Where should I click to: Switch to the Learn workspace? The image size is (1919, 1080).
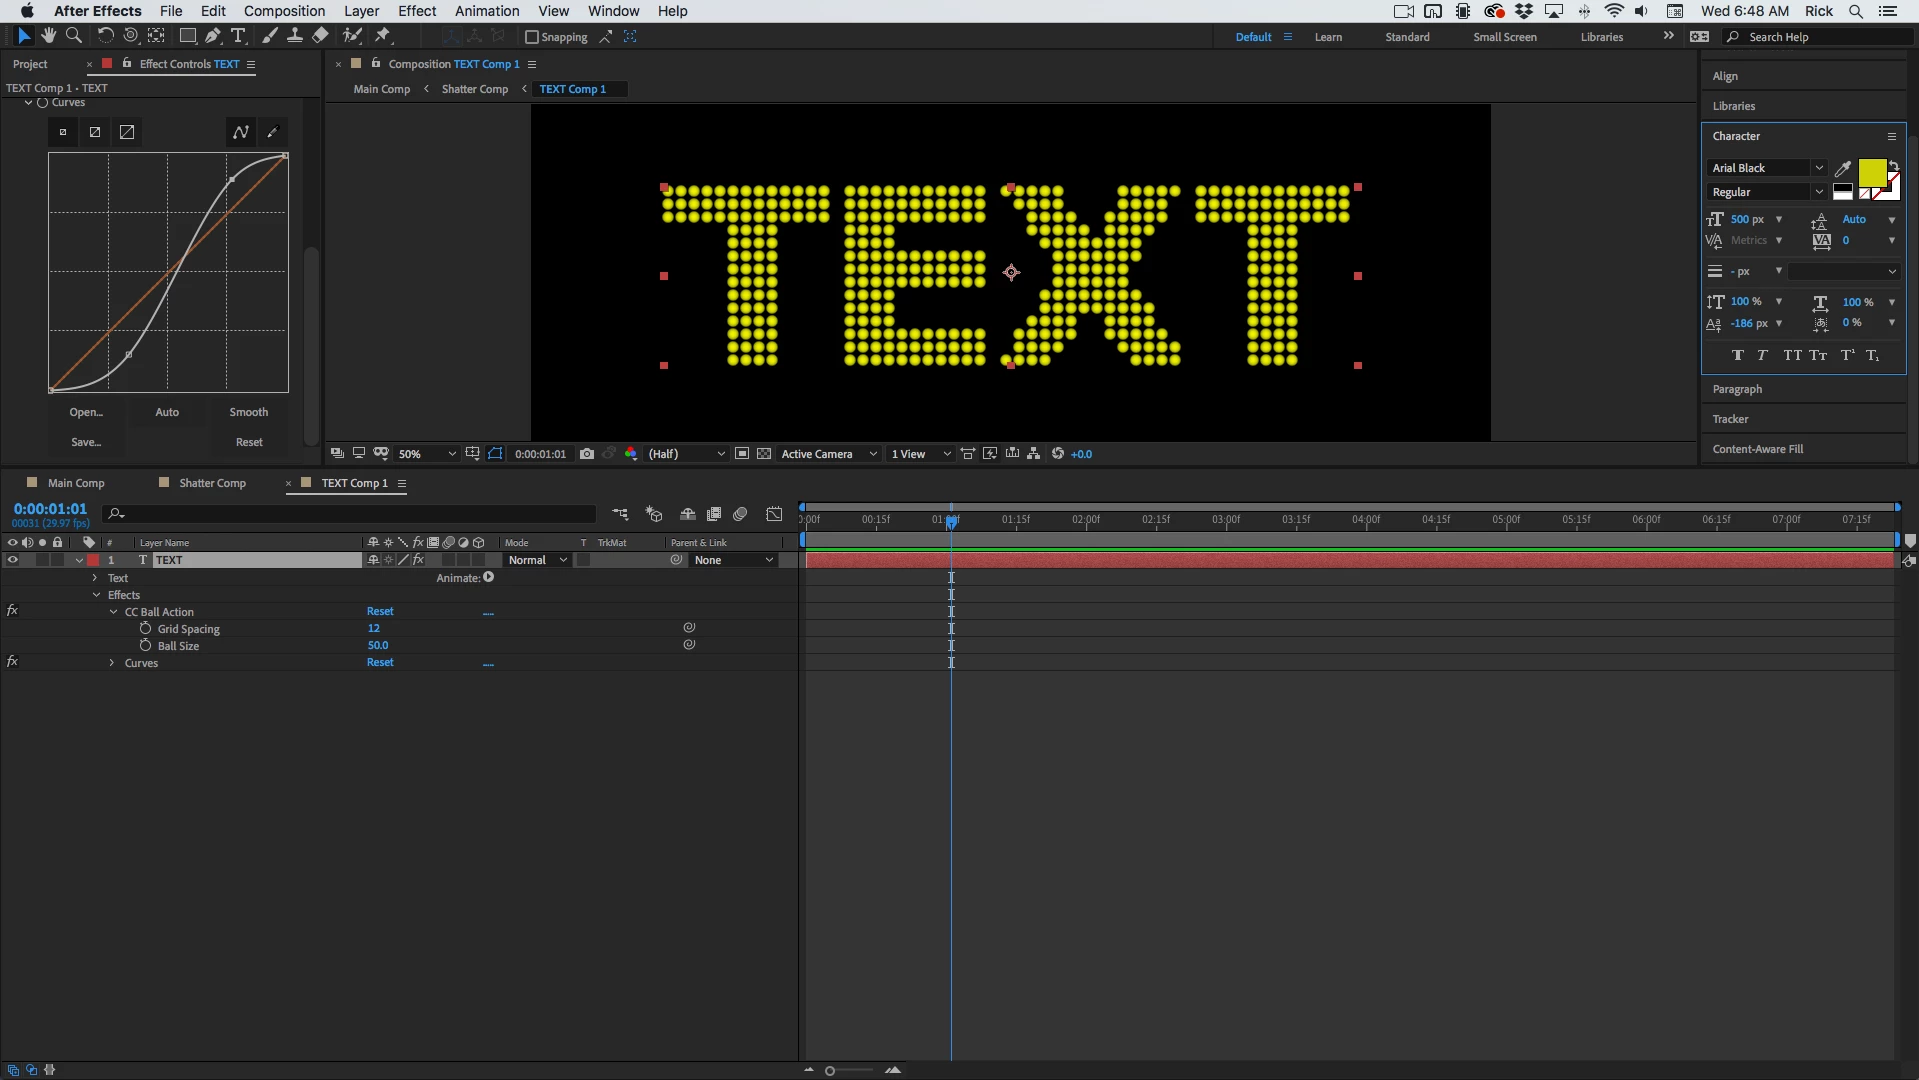pyautogui.click(x=1328, y=37)
